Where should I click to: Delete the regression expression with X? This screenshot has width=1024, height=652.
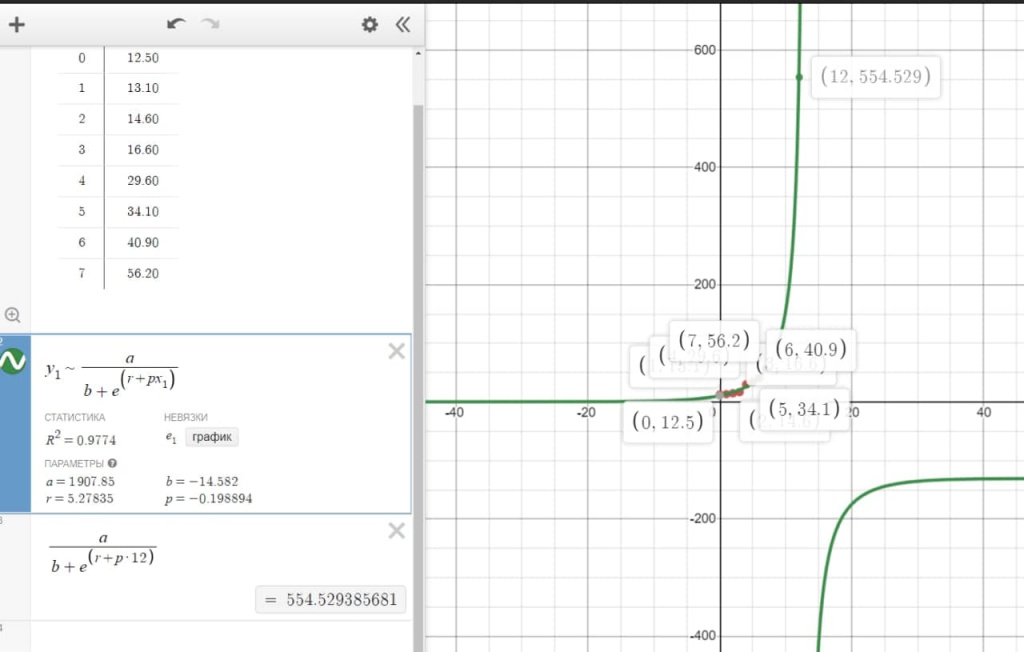(396, 351)
